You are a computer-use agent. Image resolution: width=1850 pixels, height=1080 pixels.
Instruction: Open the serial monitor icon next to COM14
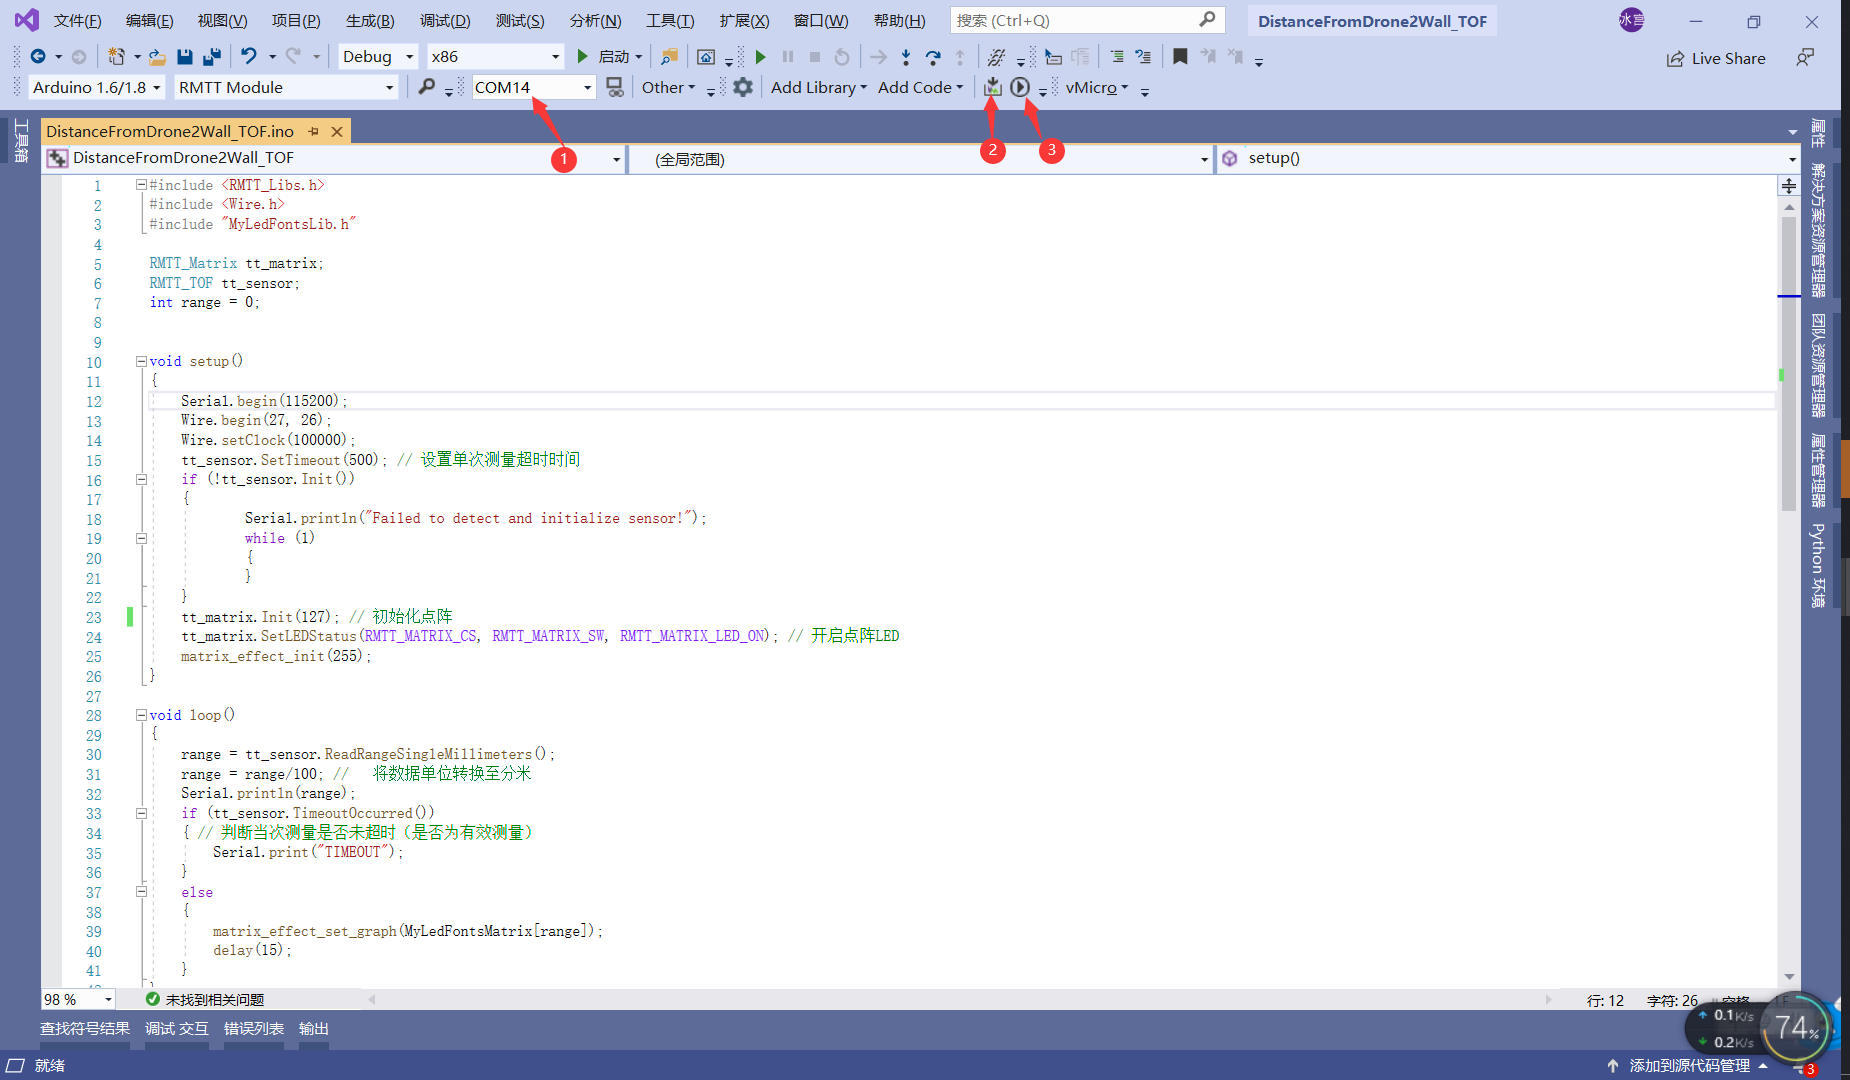(x=615, y=87)
